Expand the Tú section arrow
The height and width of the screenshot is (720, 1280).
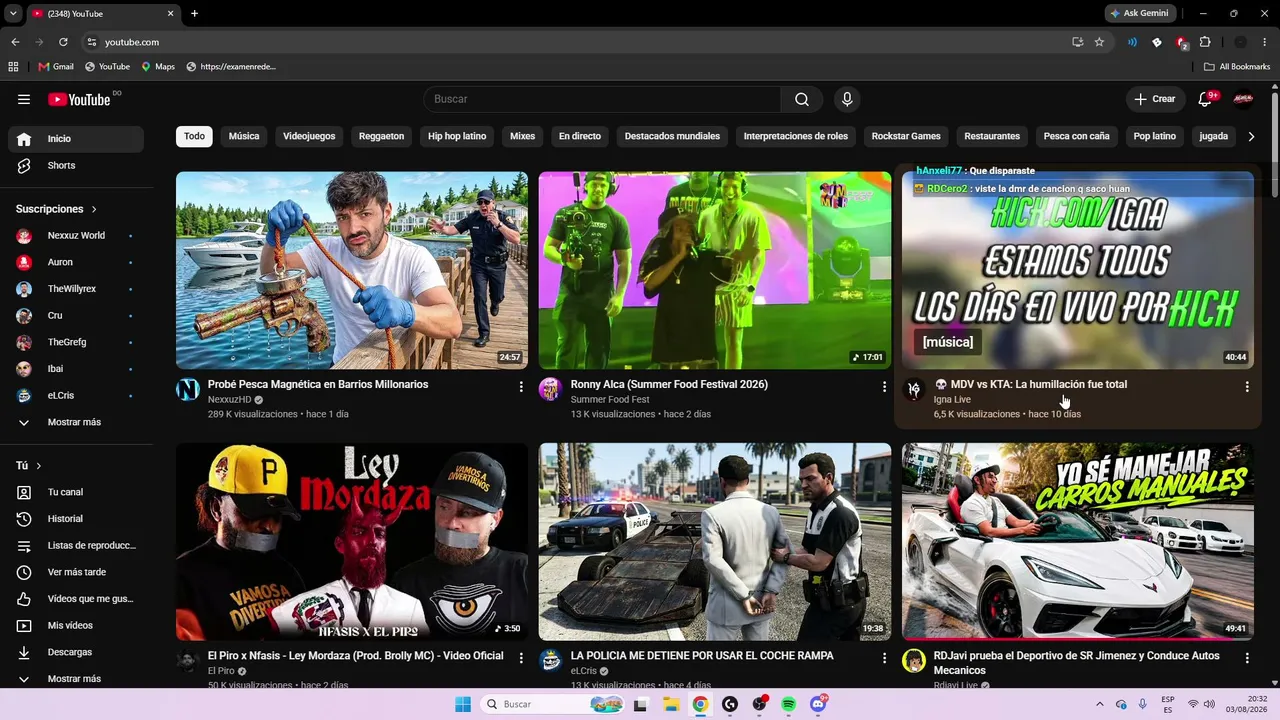tap(39, 466)
